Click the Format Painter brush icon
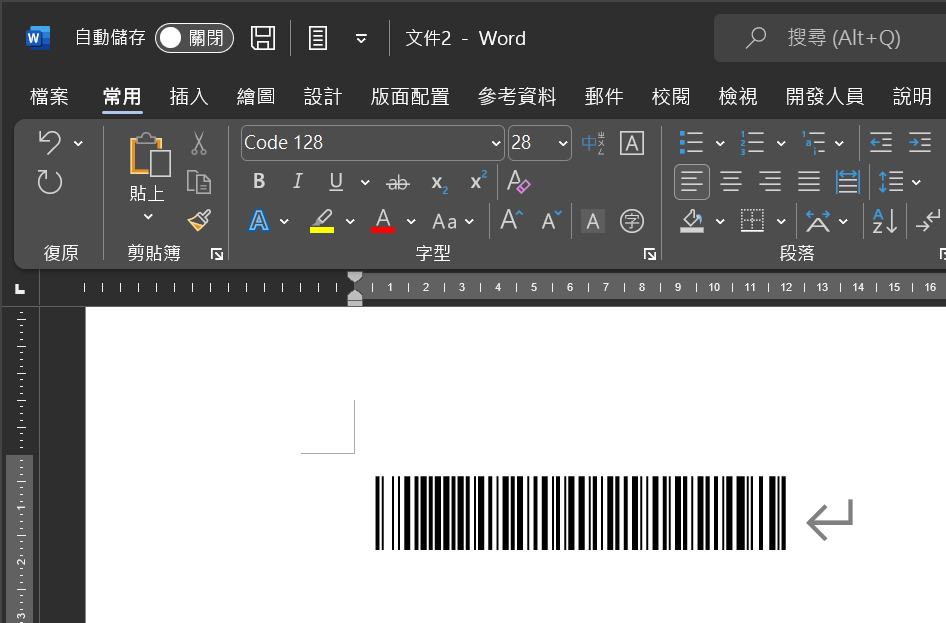 (199, 220)
